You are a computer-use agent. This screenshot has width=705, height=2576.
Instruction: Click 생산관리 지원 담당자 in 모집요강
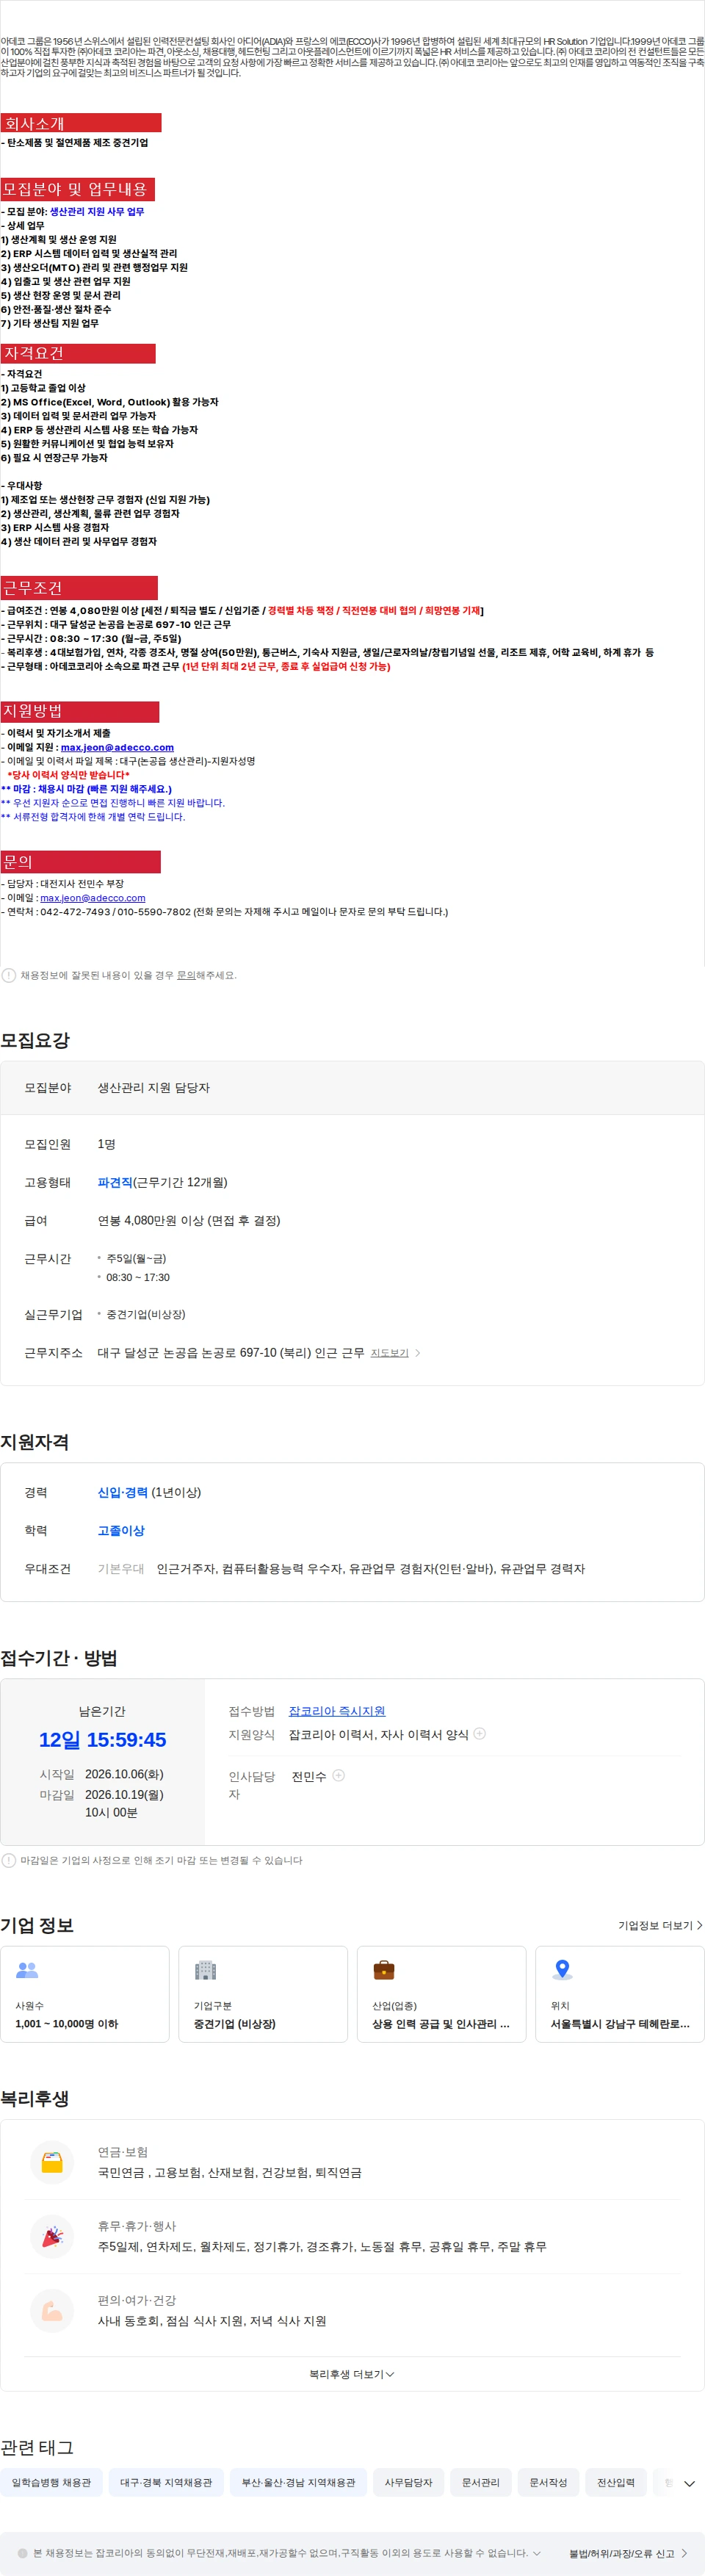153,1087
